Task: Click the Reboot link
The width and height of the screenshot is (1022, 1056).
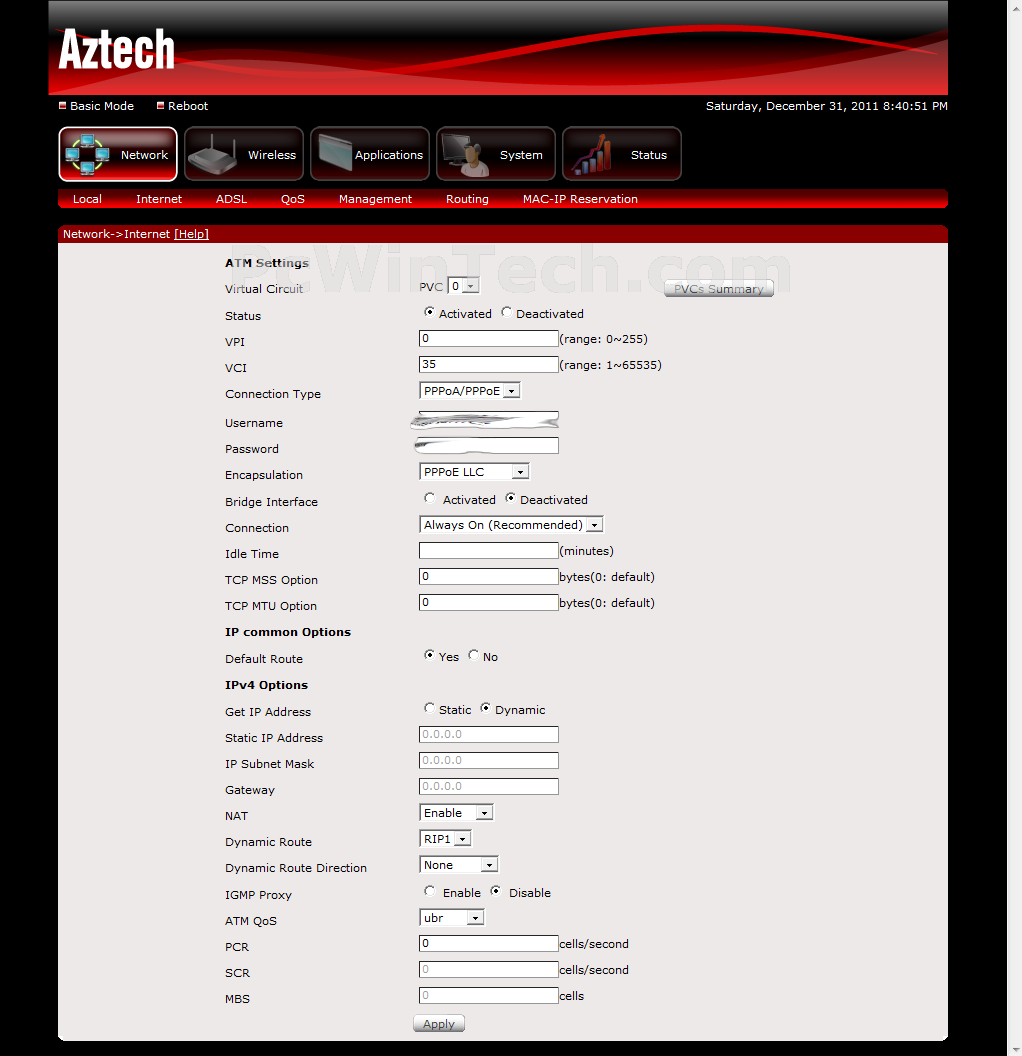Action: [x=188, y=106]
